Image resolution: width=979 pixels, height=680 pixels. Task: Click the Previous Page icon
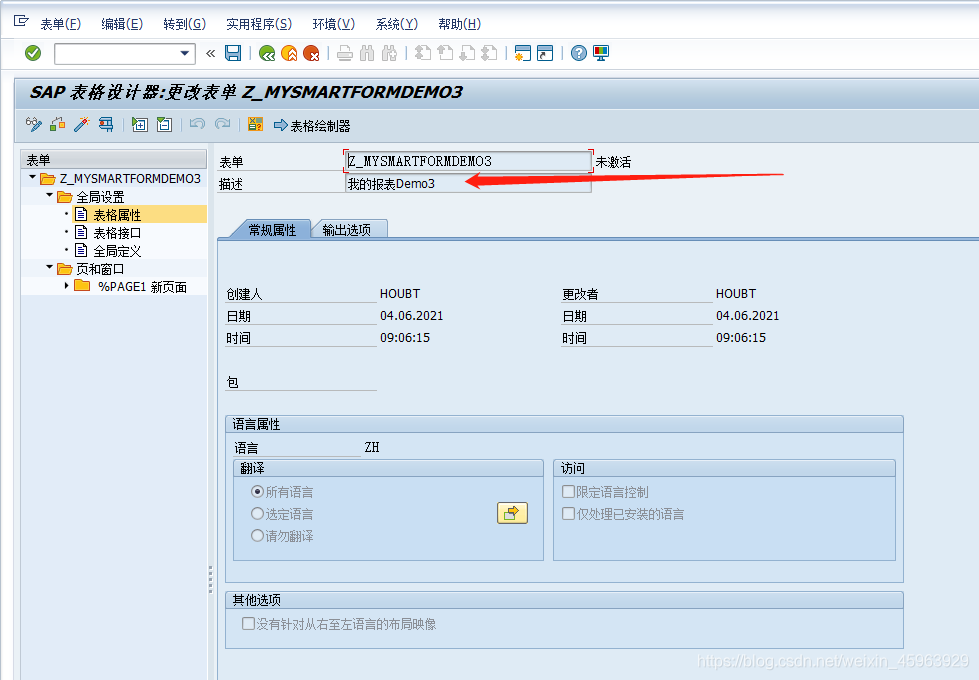(445, 54)
